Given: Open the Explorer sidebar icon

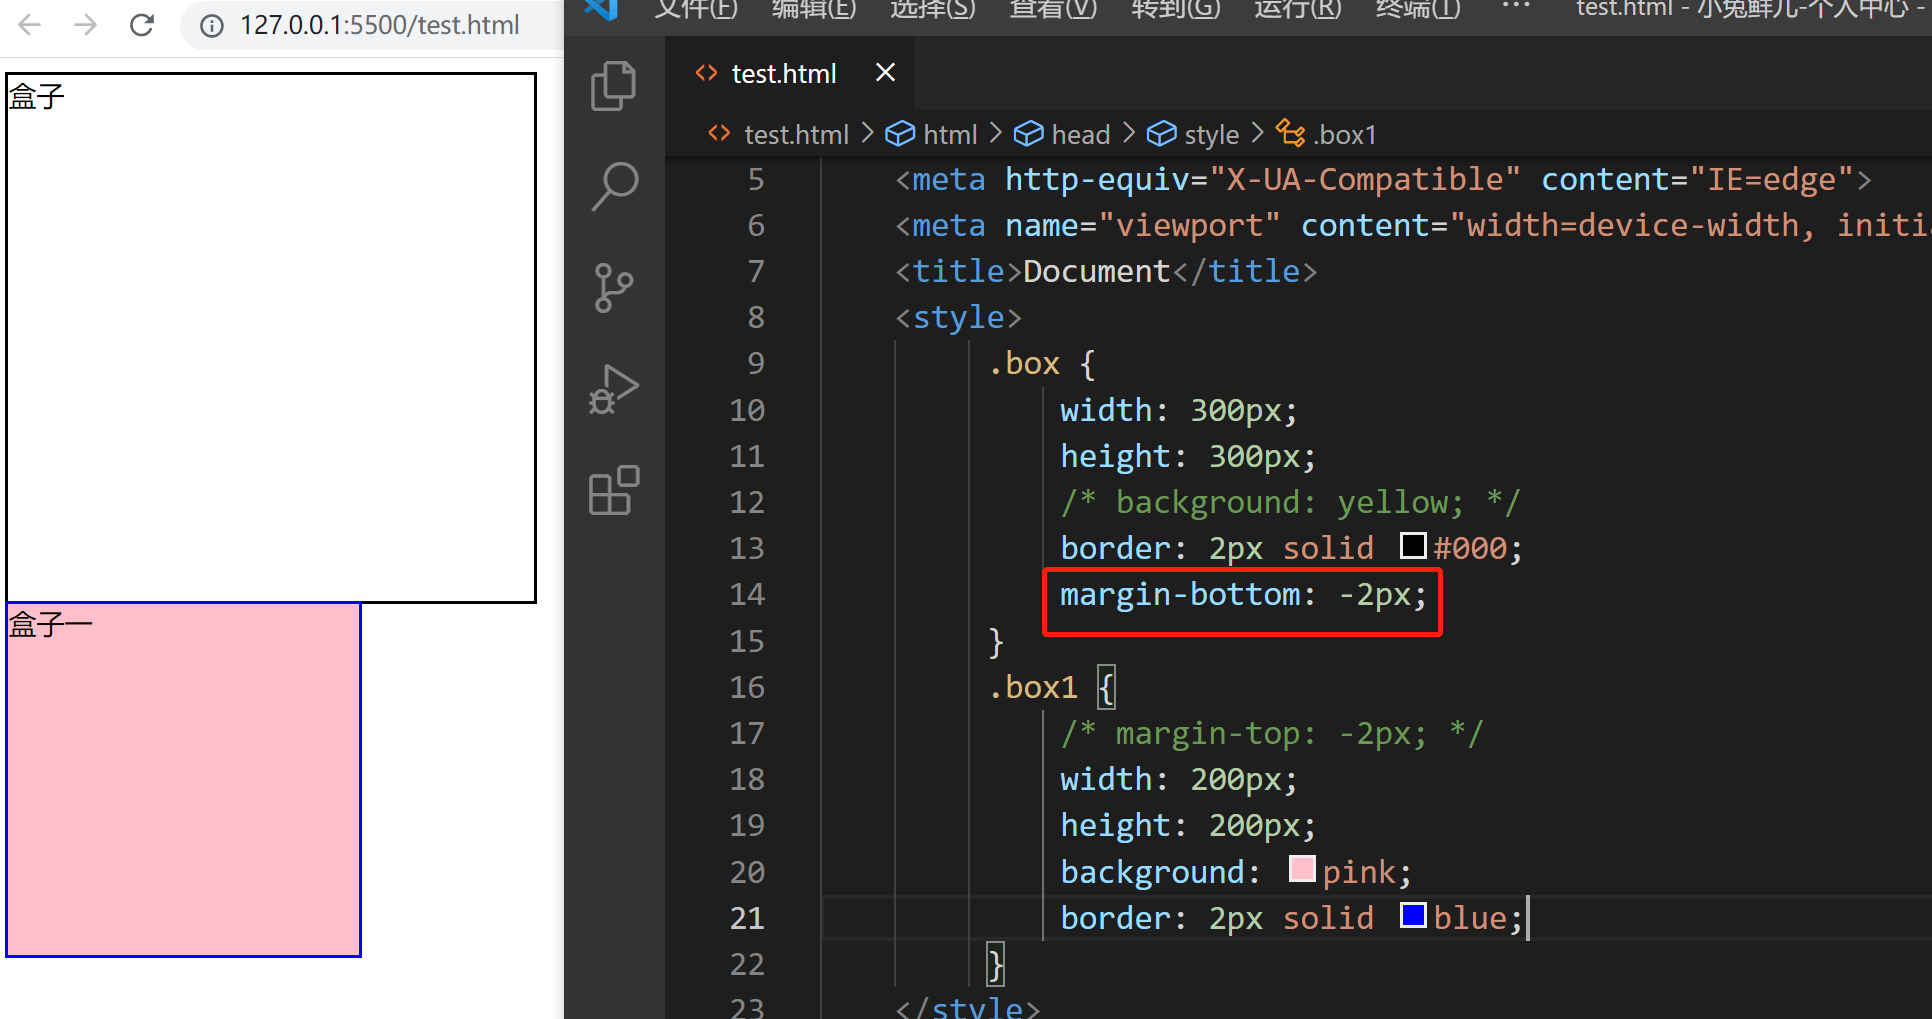Looking at the screenshot, I should (x=613, y=86).
